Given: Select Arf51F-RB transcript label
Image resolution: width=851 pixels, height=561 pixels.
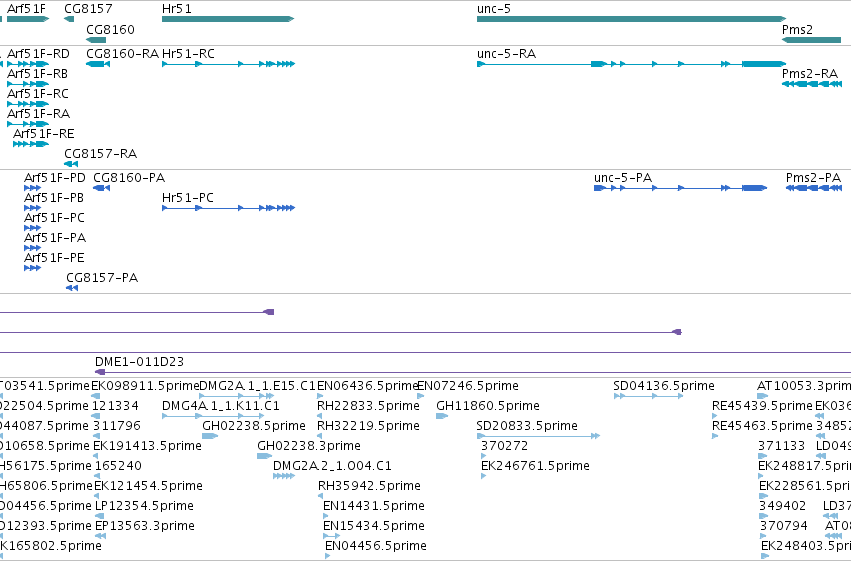Looking at the screenshot, I should click(x=37, y=74).
